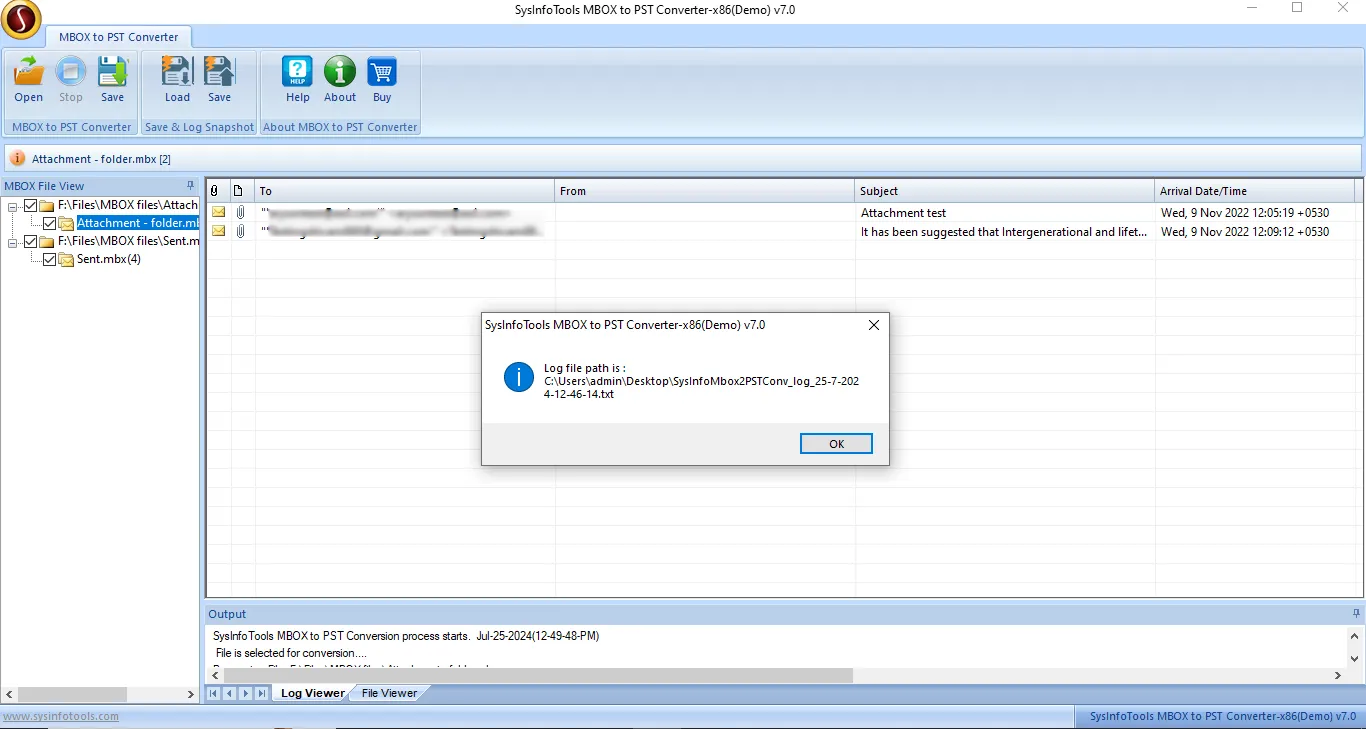Viewport: 1366px width, 729px height.
Task: Uncheck the Sent.mbx(4) checkbox
Action: click(x=49, y=259)
